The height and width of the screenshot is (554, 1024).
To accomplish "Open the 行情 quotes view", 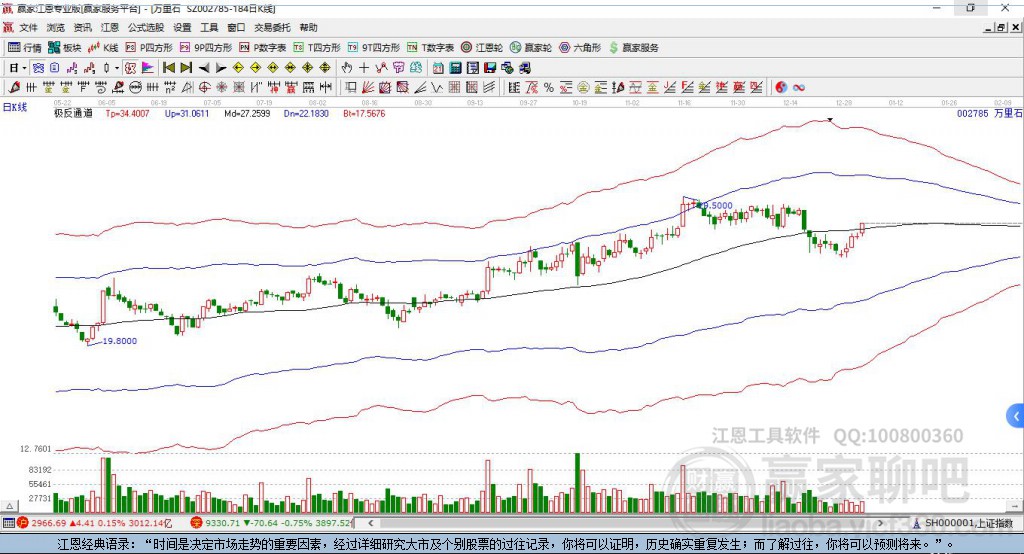I will 25,48.
